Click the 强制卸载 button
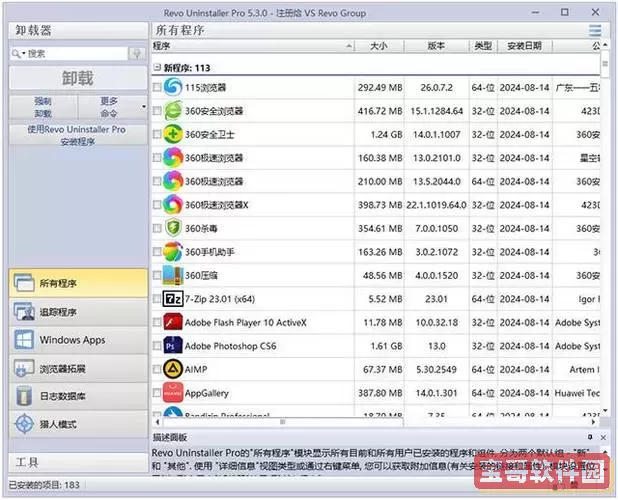This screenshot has width=618, height=500. coord(43,107)
